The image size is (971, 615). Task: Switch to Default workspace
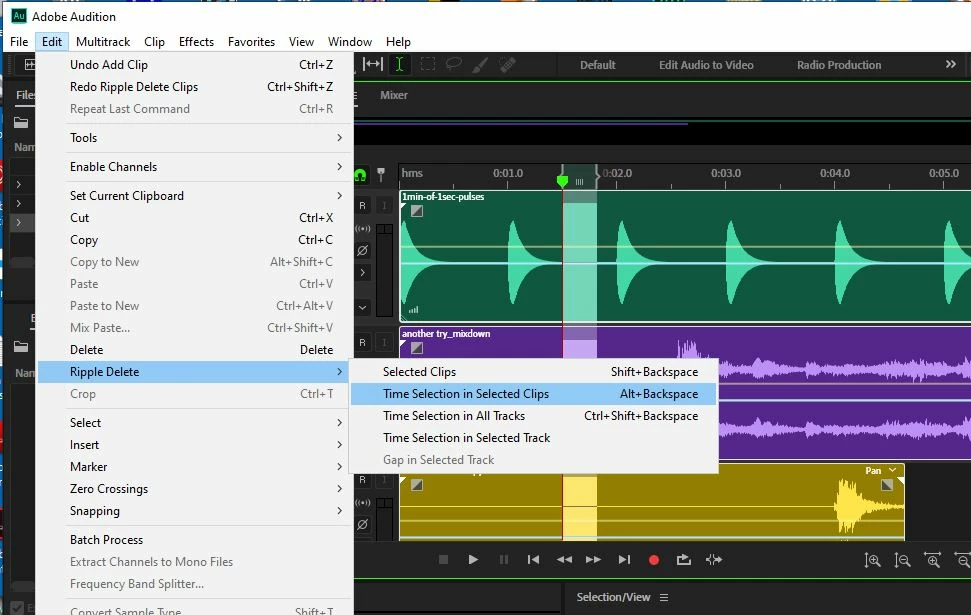[598, 65]
